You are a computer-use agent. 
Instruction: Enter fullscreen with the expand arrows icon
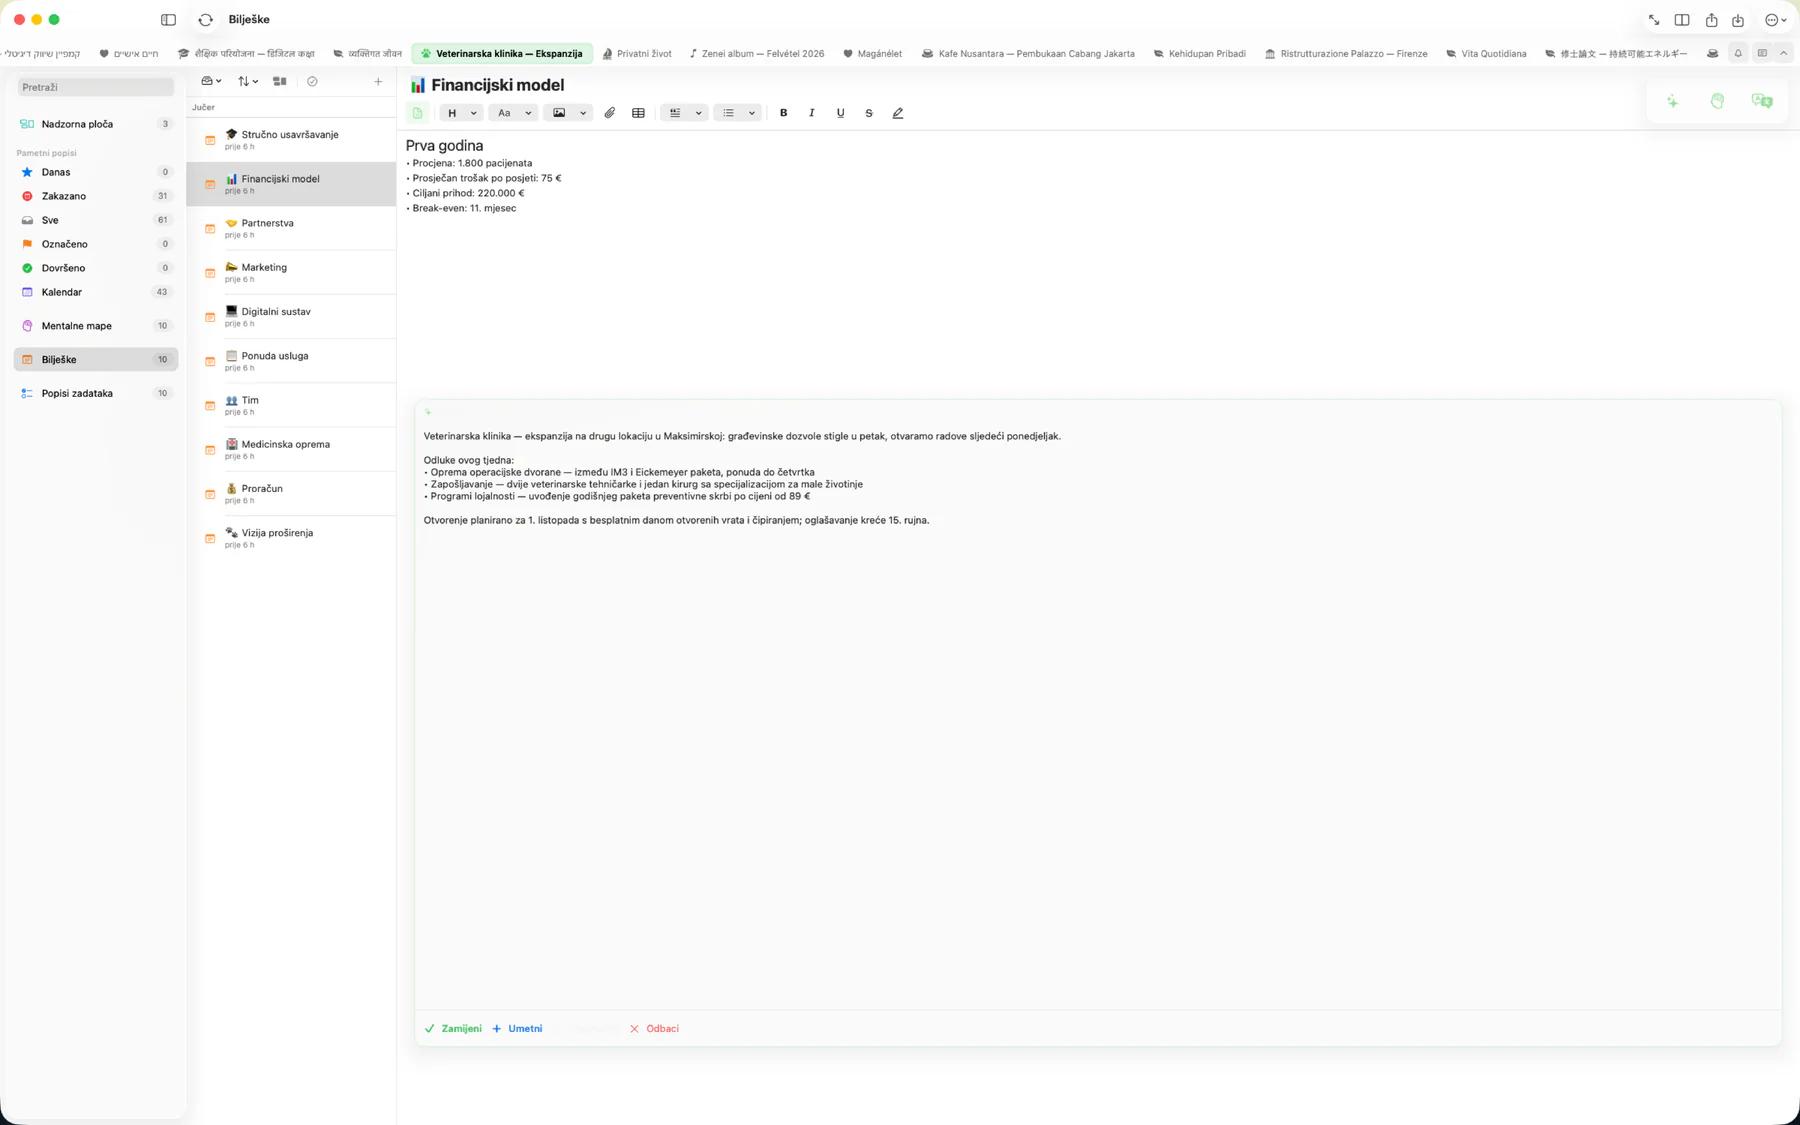click(1654, 20)
